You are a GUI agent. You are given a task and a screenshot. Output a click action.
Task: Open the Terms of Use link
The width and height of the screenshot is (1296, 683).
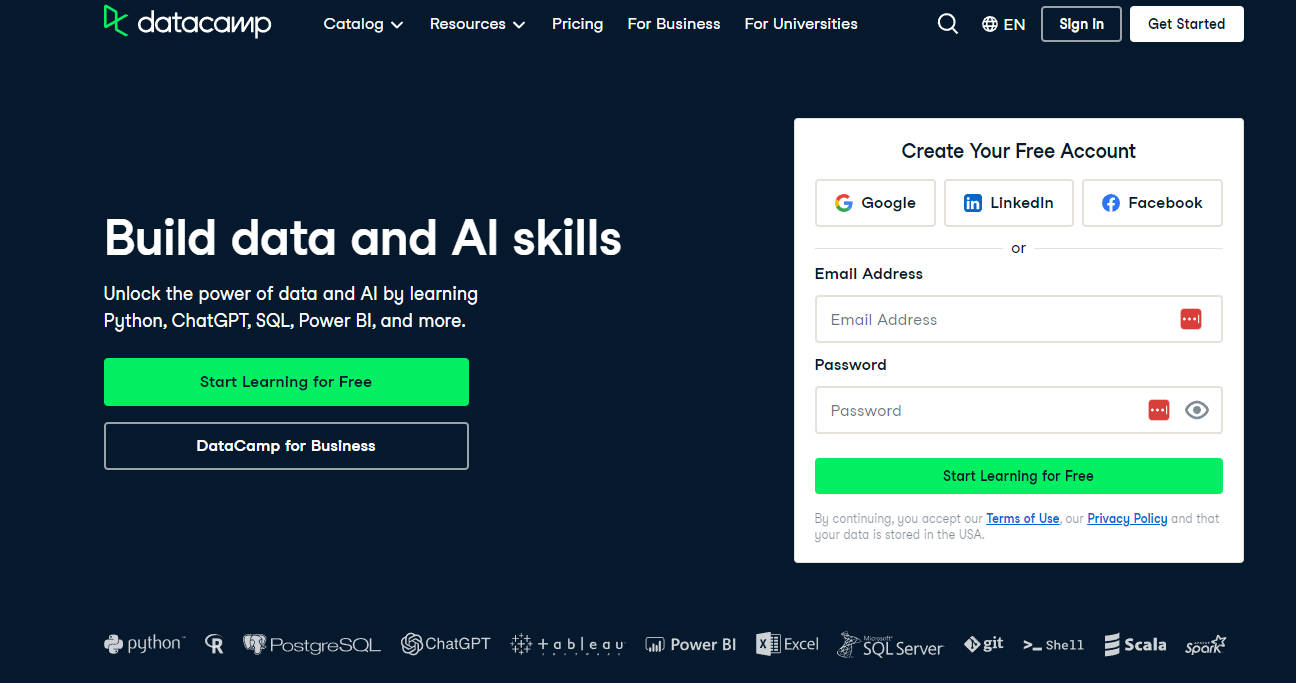click(1022, 518)
